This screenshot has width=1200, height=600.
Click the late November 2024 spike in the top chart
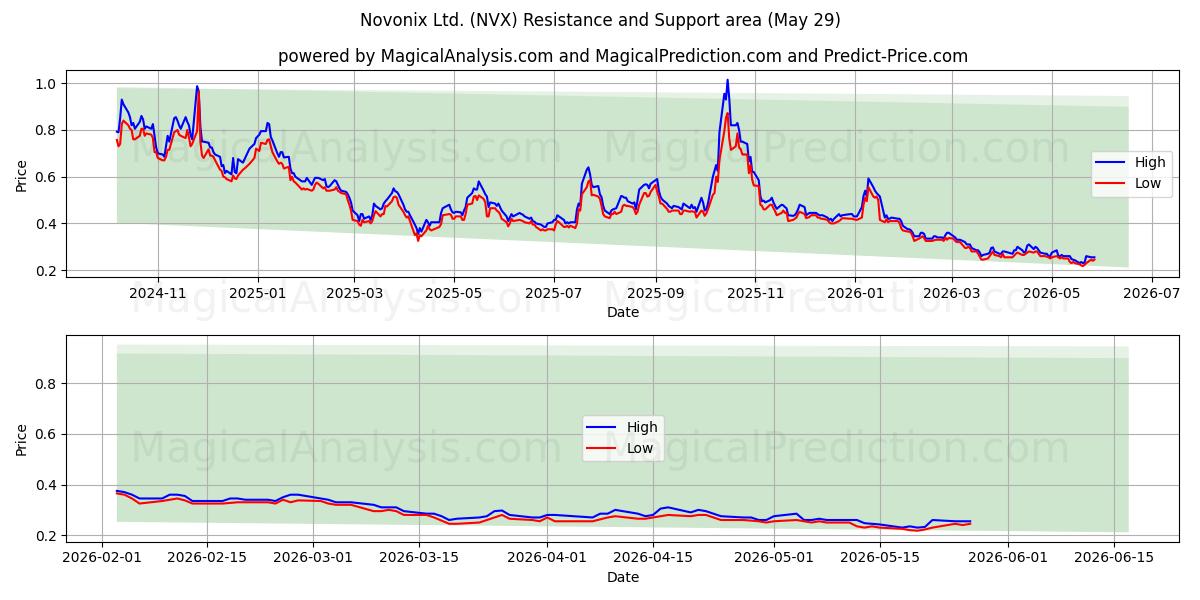click(197, 87)
